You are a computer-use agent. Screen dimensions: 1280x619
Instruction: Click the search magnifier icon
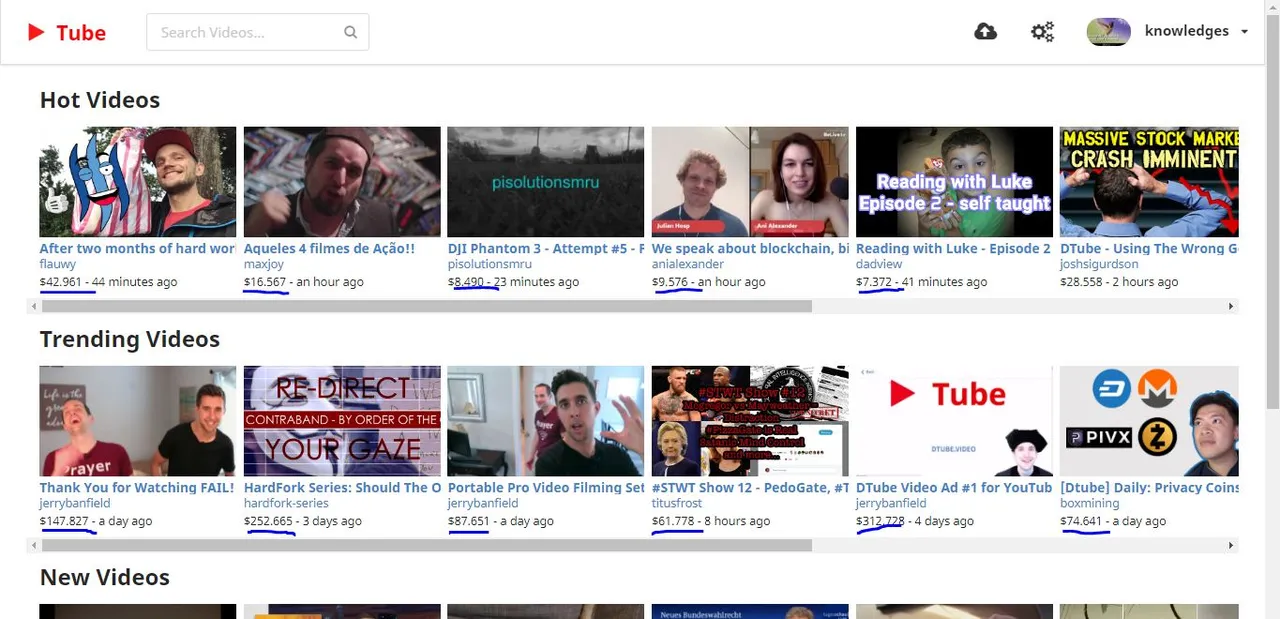(350, 32)
